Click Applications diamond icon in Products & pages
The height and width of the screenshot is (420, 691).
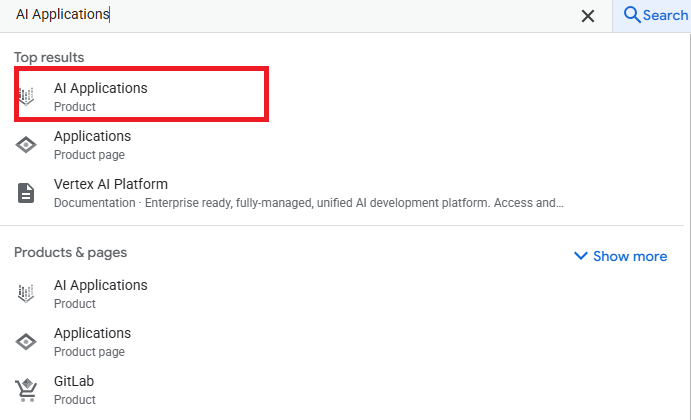click(x=26, y=342)
